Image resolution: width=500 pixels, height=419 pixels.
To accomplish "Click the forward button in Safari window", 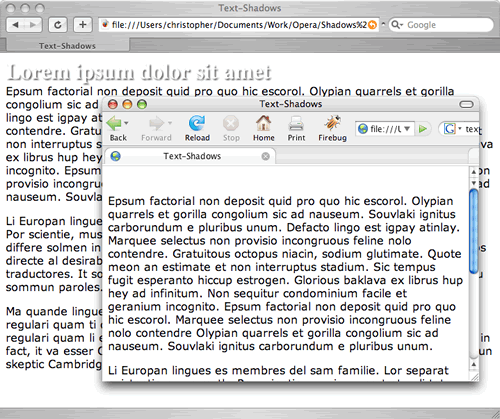I will pos(33,25).
